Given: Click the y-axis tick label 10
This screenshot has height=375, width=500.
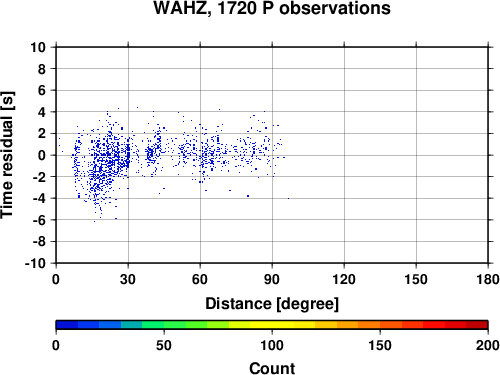Looking at the screenshot, I should coord(38,47).
